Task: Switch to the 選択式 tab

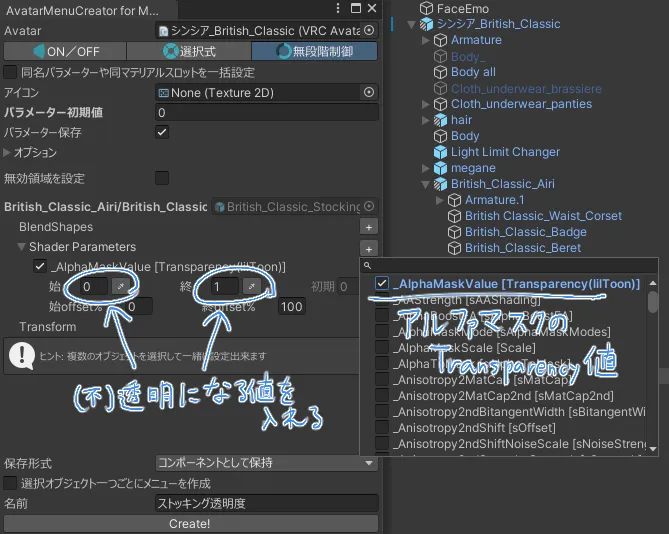Action: [x=188, y=50]
